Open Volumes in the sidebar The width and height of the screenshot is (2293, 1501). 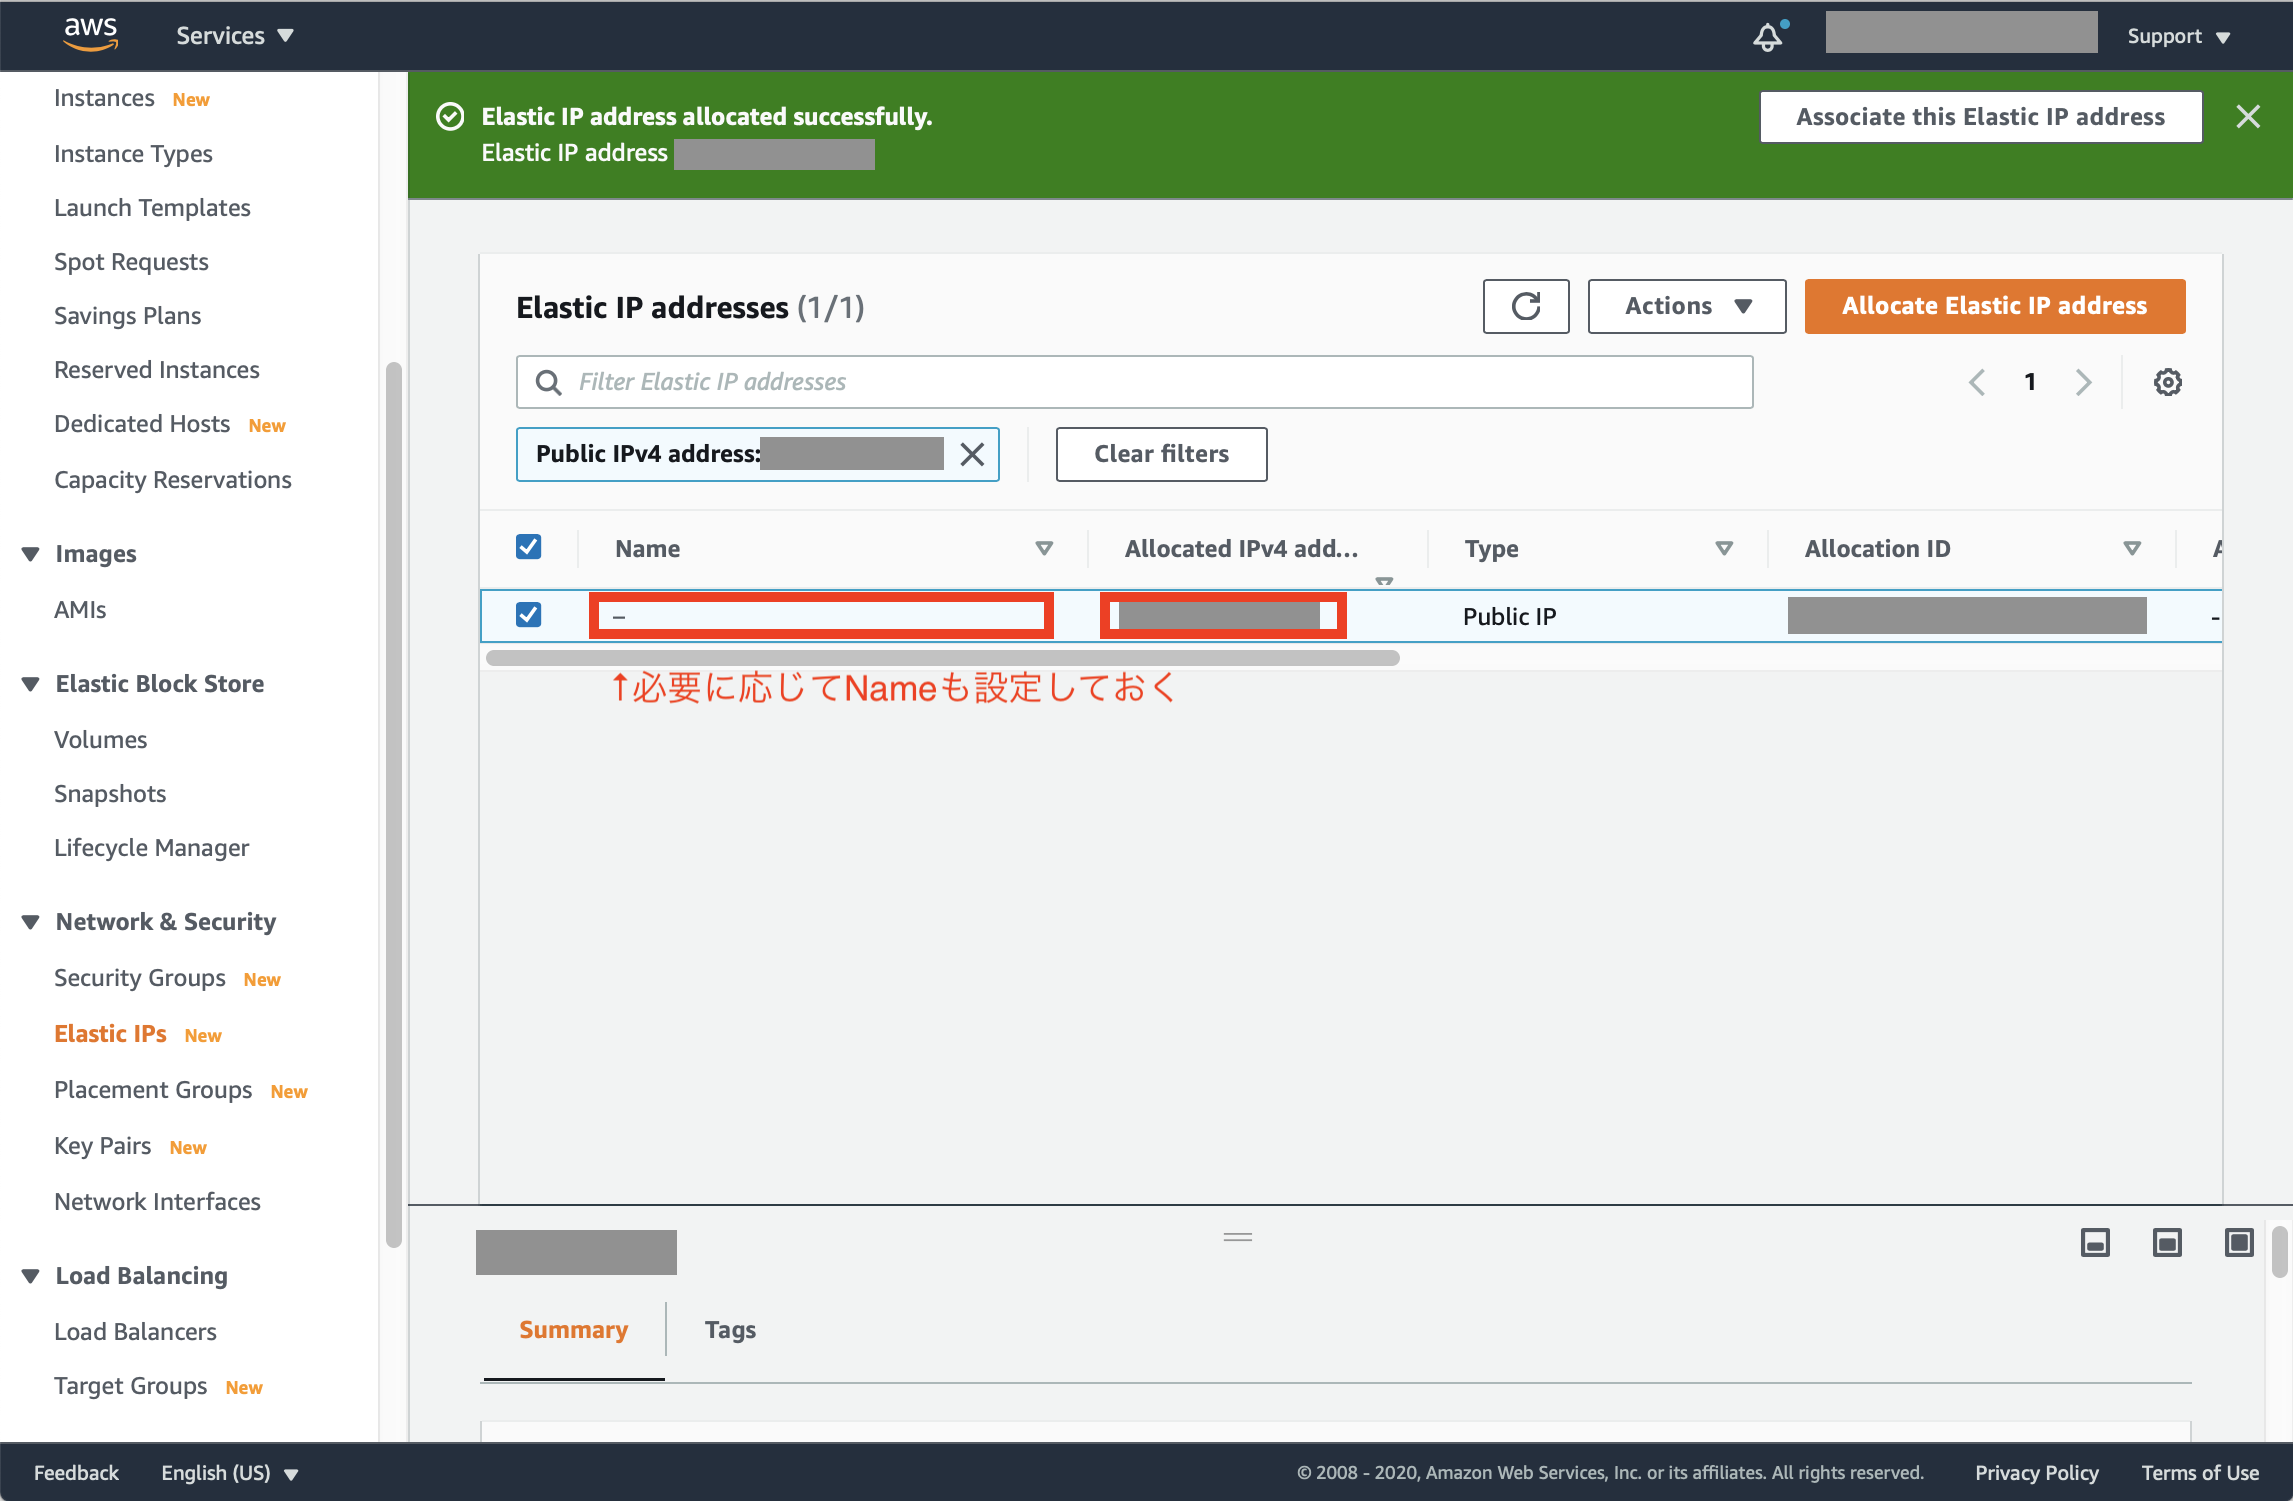[x=100, y=740]
